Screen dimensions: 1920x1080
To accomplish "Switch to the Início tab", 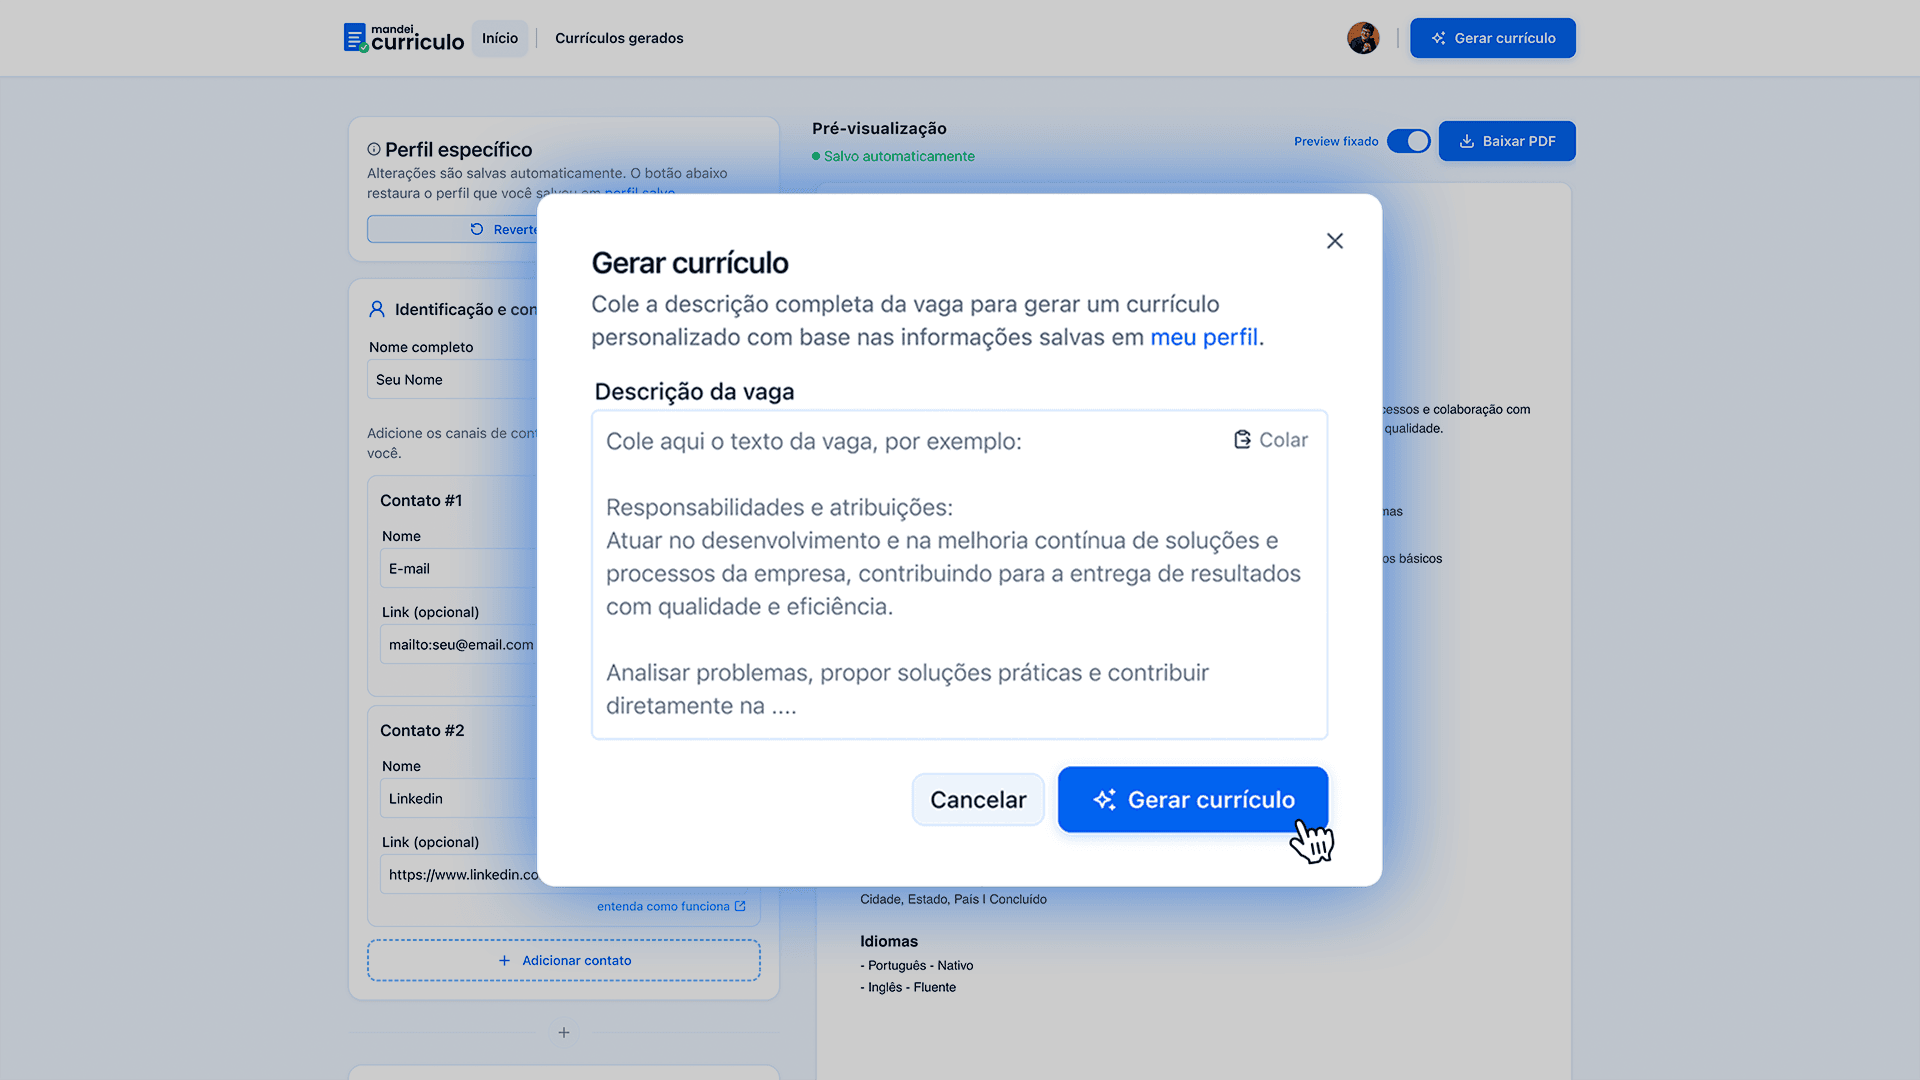I will (499, 38).
